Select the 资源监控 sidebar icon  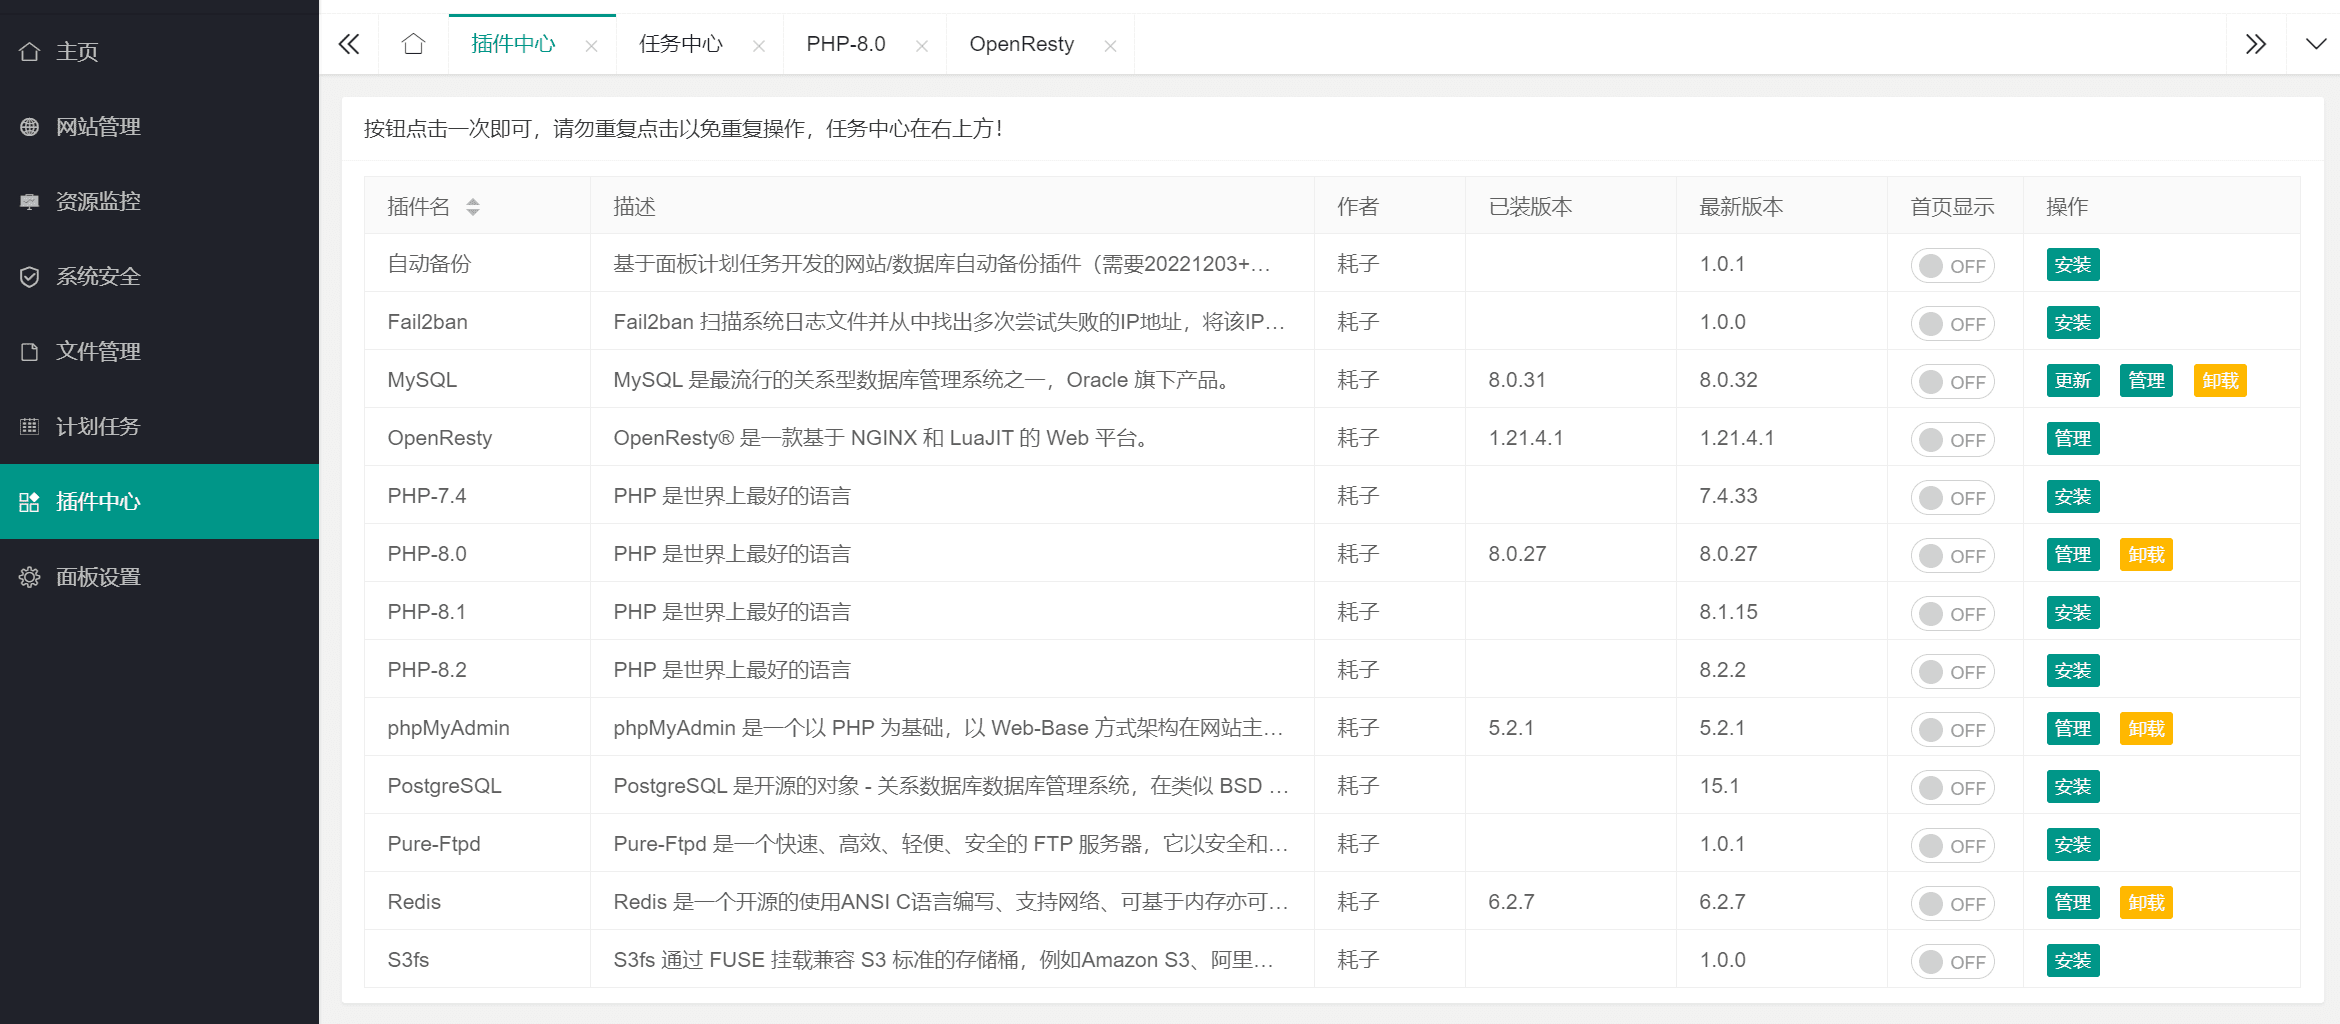pos(29,201)
